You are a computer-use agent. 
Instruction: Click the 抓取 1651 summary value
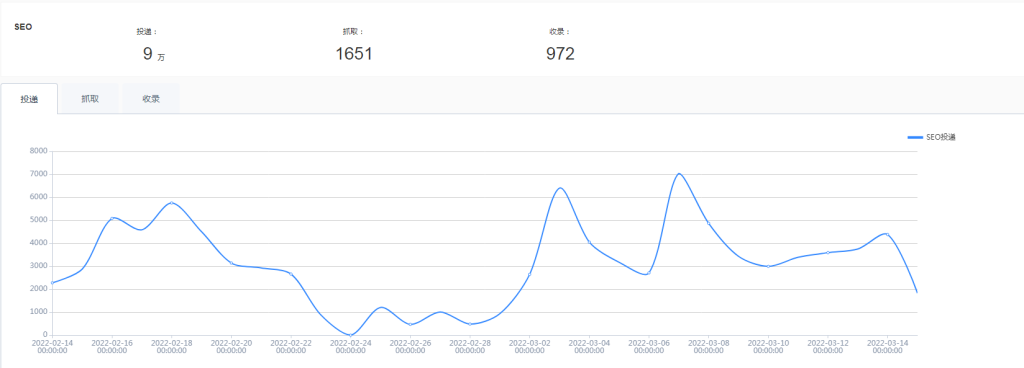click(x=354, y=54)
